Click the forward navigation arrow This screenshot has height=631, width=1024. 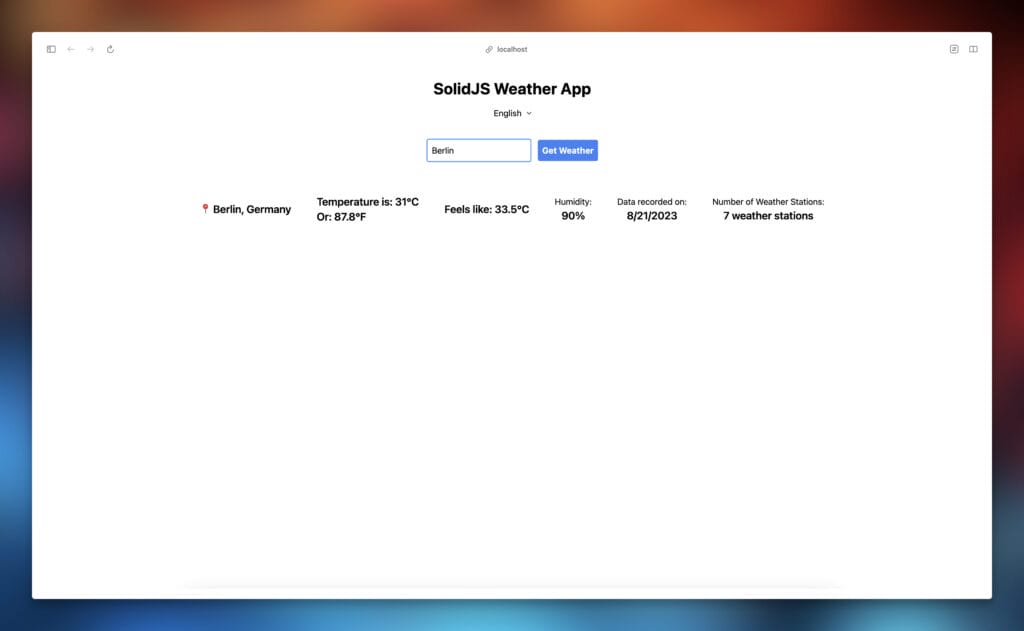[90, 49]
